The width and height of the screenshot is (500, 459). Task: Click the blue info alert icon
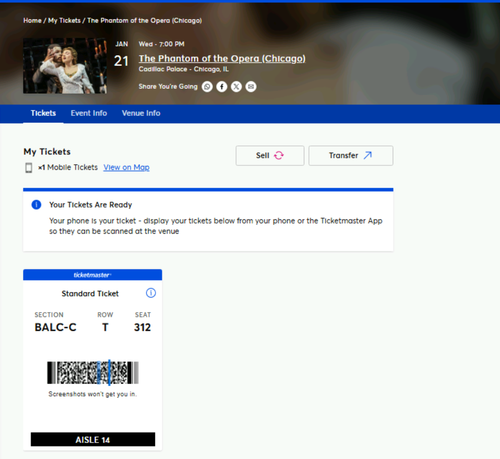pos(36,205)
